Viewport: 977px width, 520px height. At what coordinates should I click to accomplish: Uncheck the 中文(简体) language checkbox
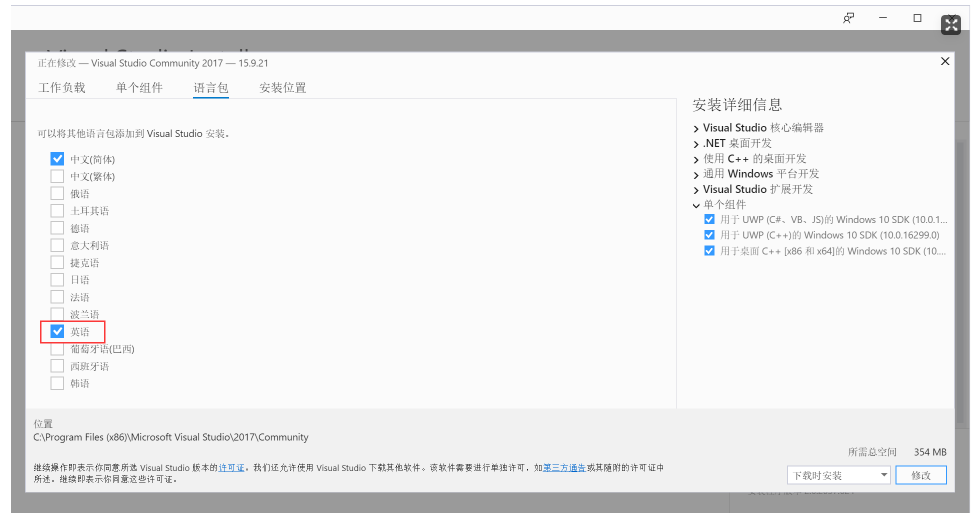click(x=57, y=159)
